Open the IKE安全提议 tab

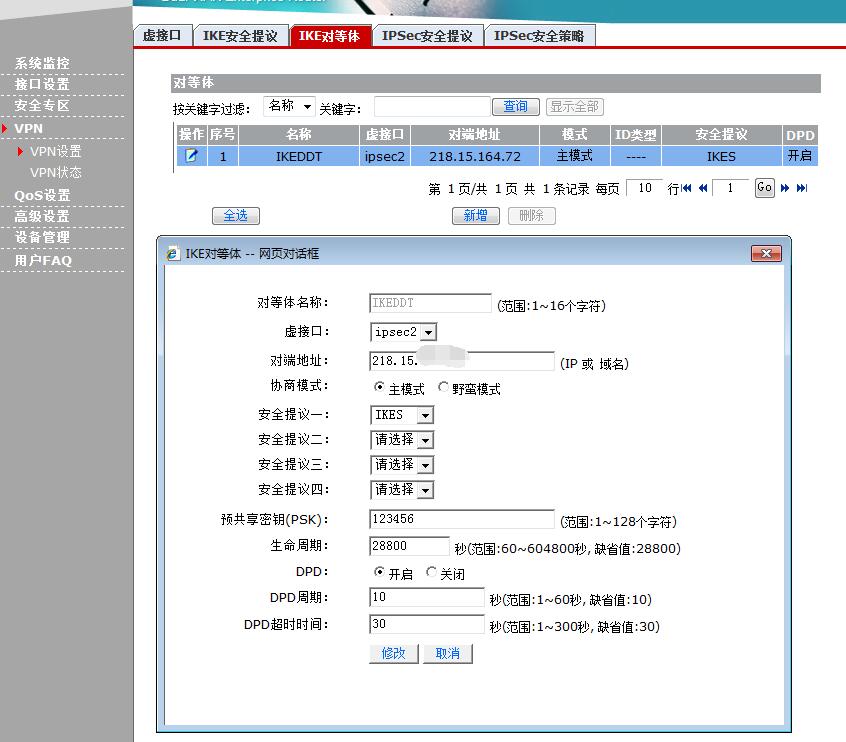click(x=240, y=36)
